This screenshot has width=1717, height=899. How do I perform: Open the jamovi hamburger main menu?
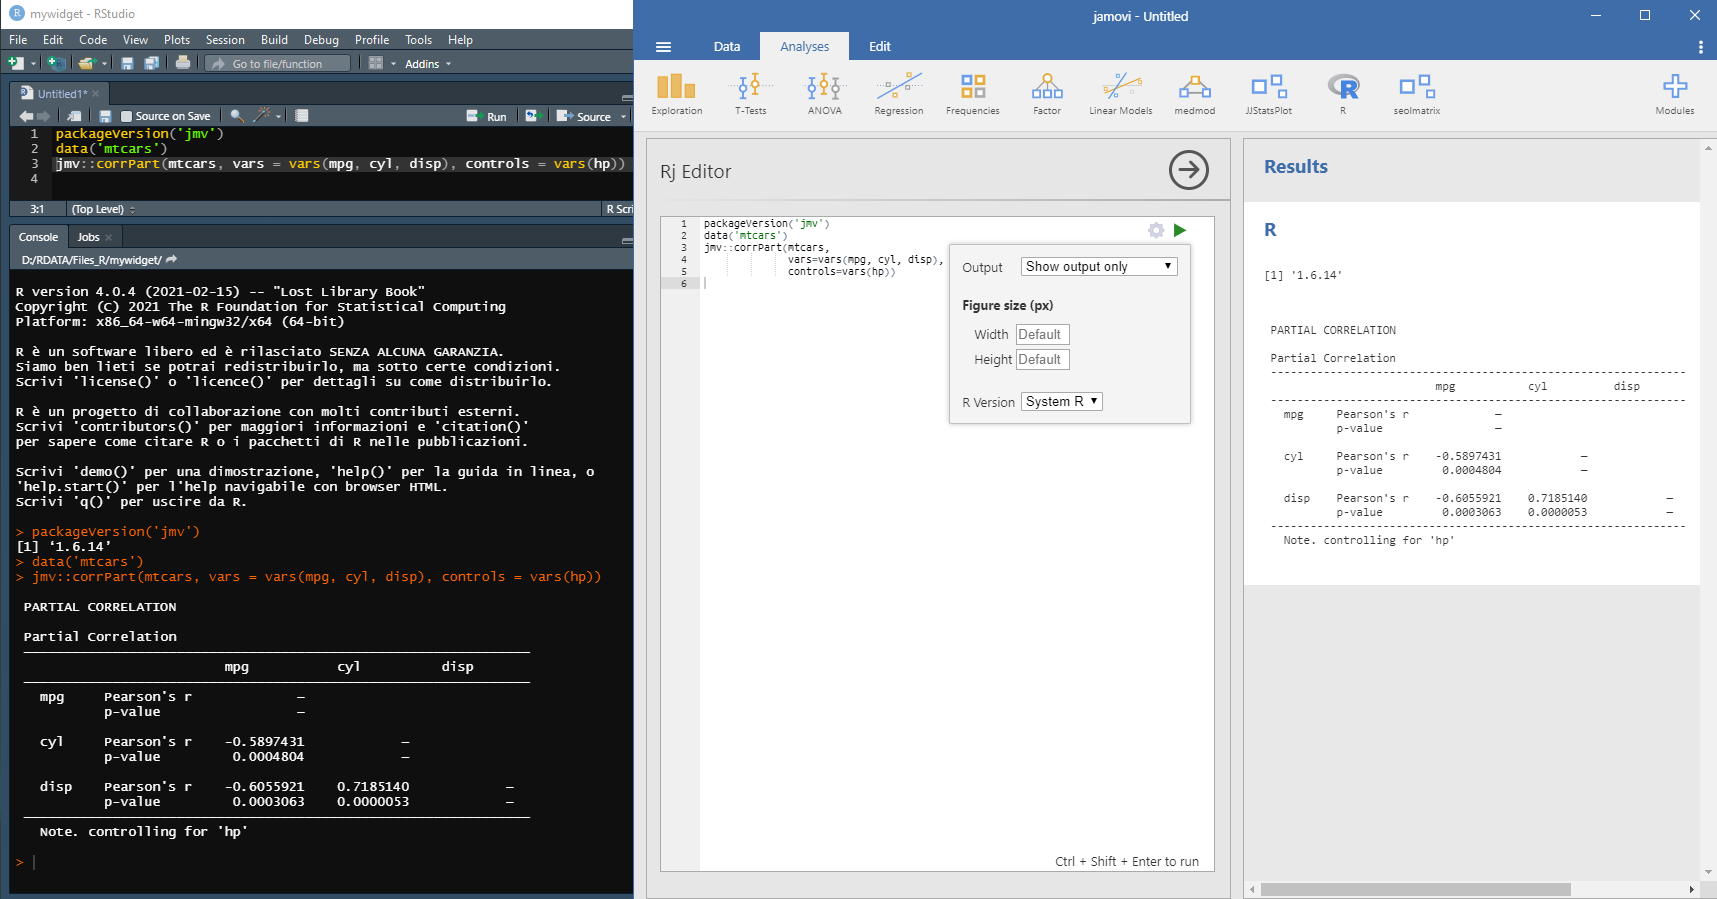(x=663, y=47)
